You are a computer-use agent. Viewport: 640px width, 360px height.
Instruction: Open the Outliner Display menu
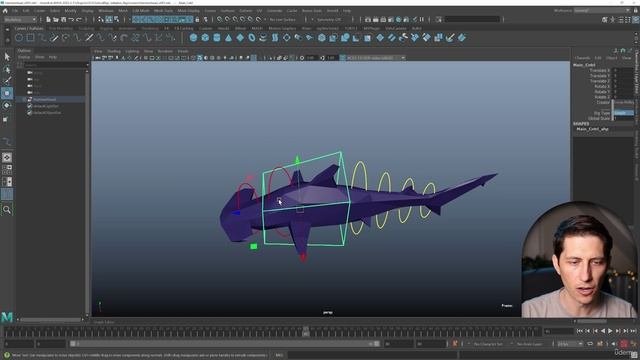point(24,57)
